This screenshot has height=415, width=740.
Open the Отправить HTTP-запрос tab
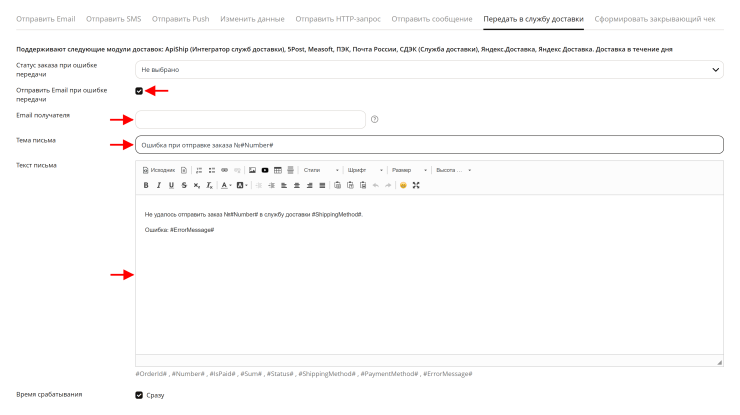coord(338,19)
